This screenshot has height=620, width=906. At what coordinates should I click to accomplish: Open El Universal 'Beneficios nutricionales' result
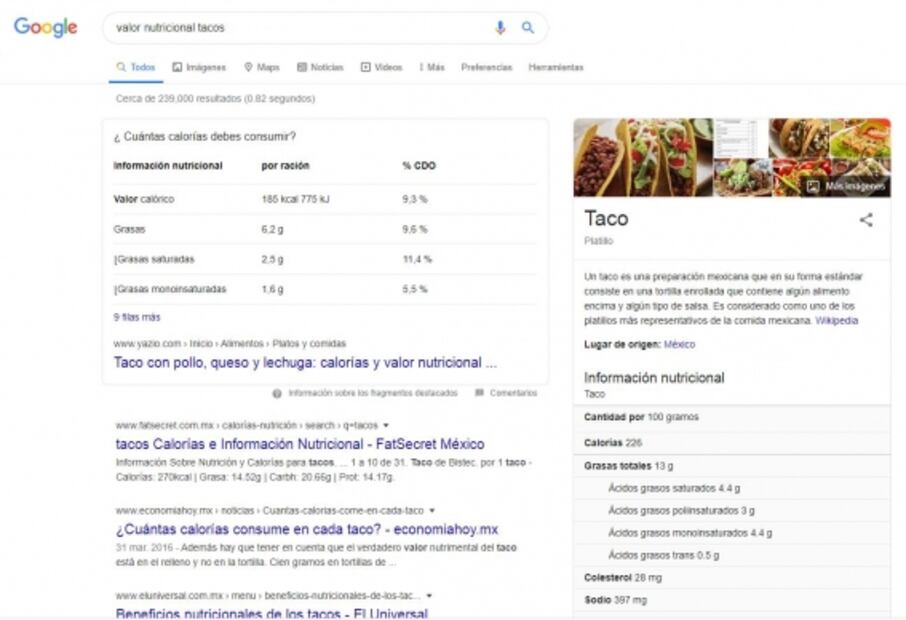pos(272,614)
